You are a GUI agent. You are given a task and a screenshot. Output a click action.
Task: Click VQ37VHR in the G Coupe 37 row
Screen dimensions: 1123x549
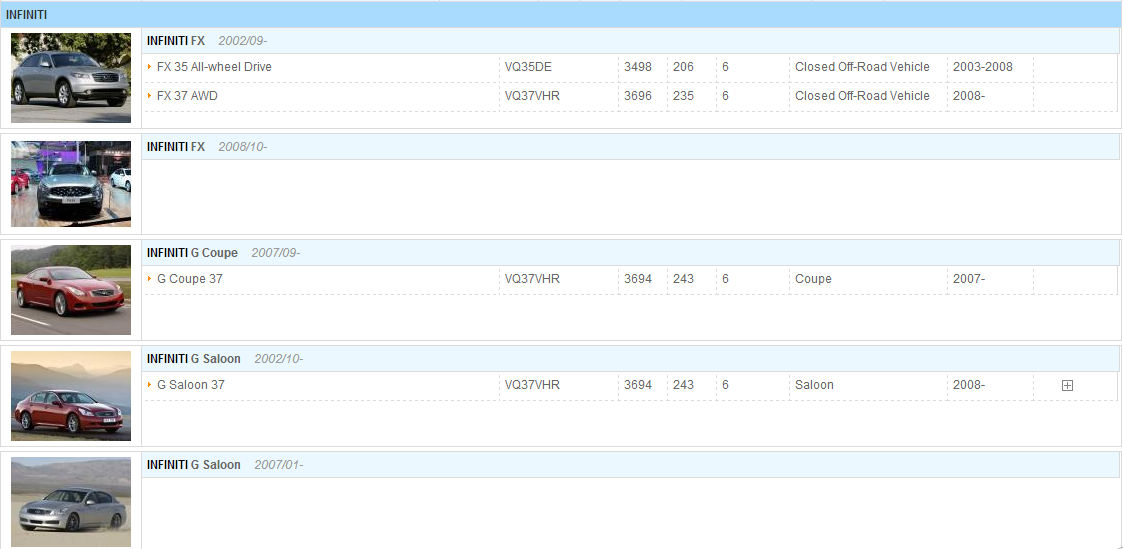532,278
